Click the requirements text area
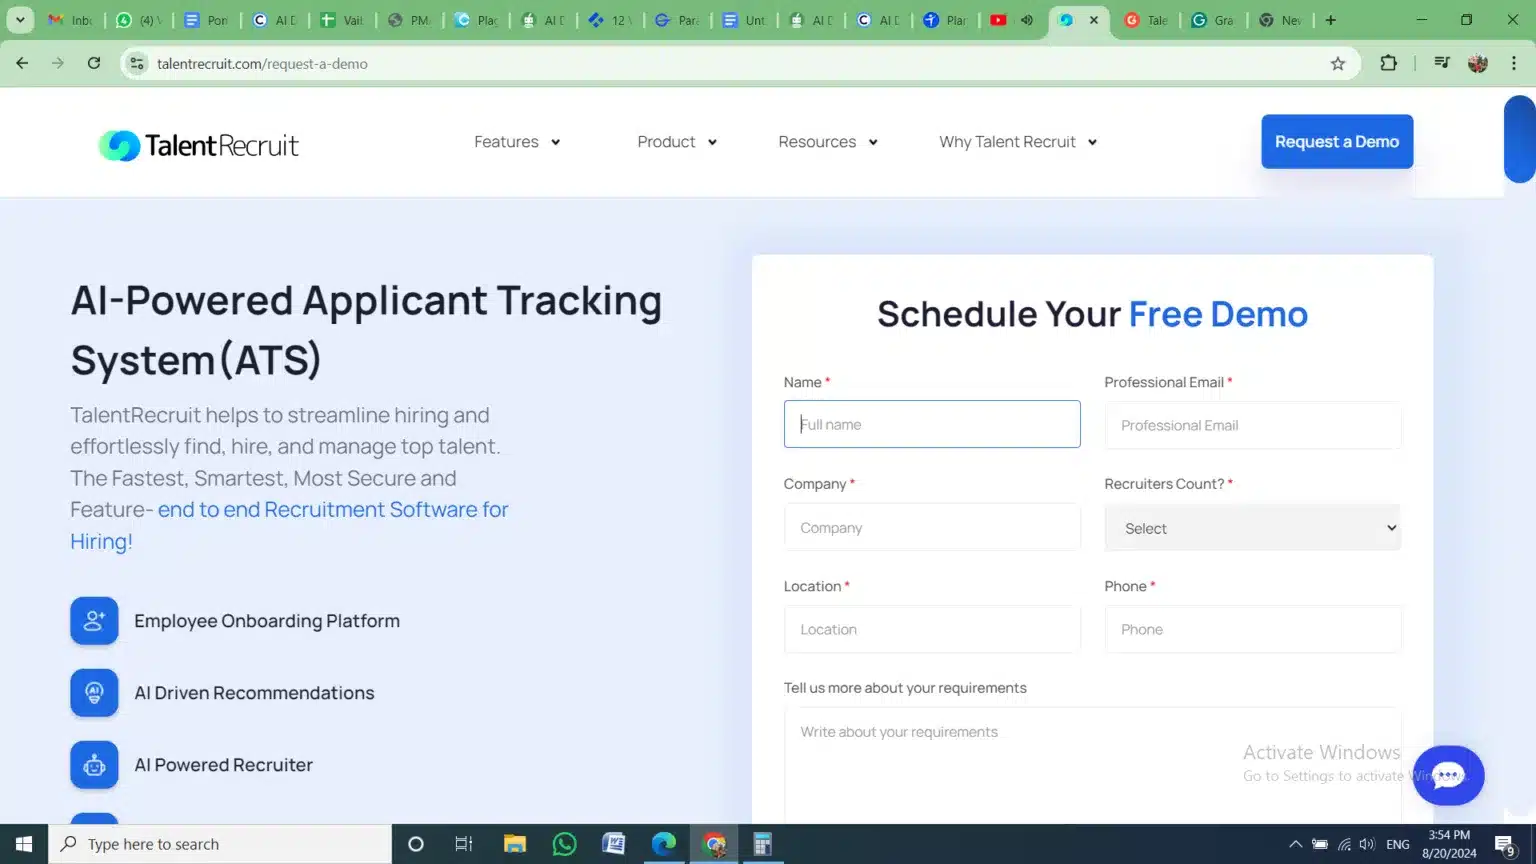Screen dimensions: 1536x864 tap(1092, 765)
